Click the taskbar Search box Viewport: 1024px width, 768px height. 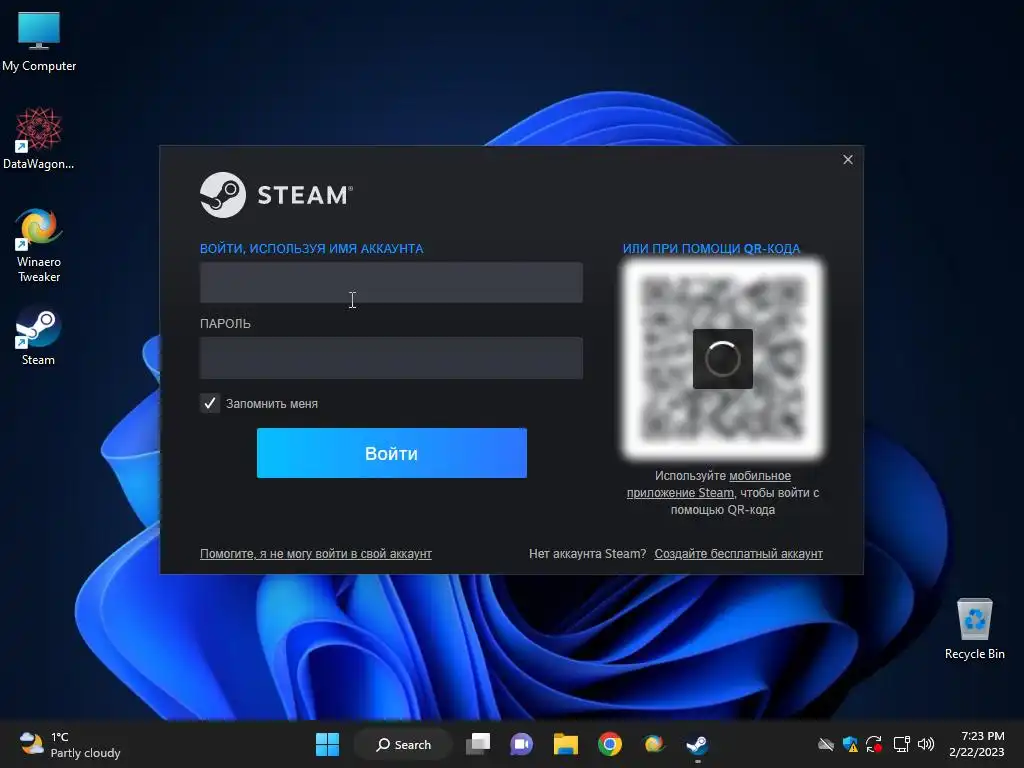click(x=404, y=744)
